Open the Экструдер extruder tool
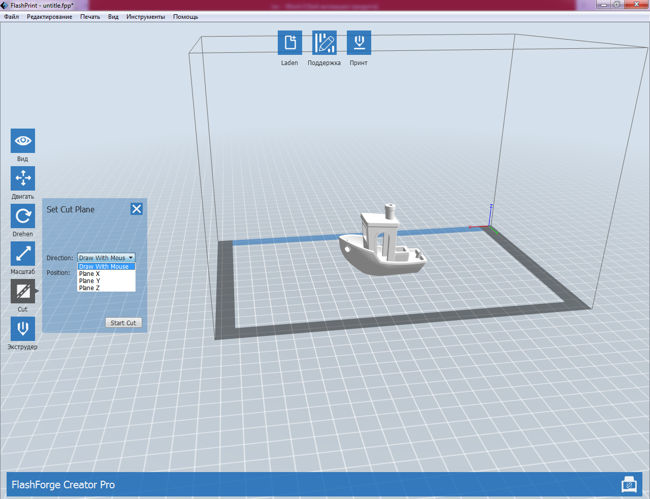 coord(23,328)
